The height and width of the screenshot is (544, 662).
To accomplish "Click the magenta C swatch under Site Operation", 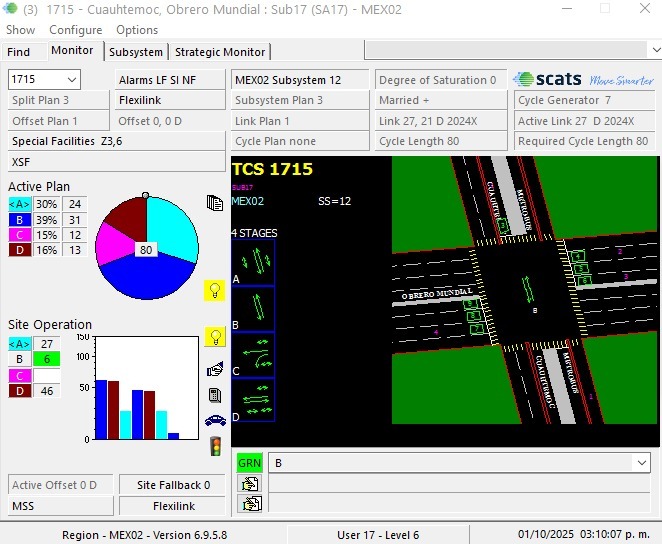I will (x=19, y=375).
